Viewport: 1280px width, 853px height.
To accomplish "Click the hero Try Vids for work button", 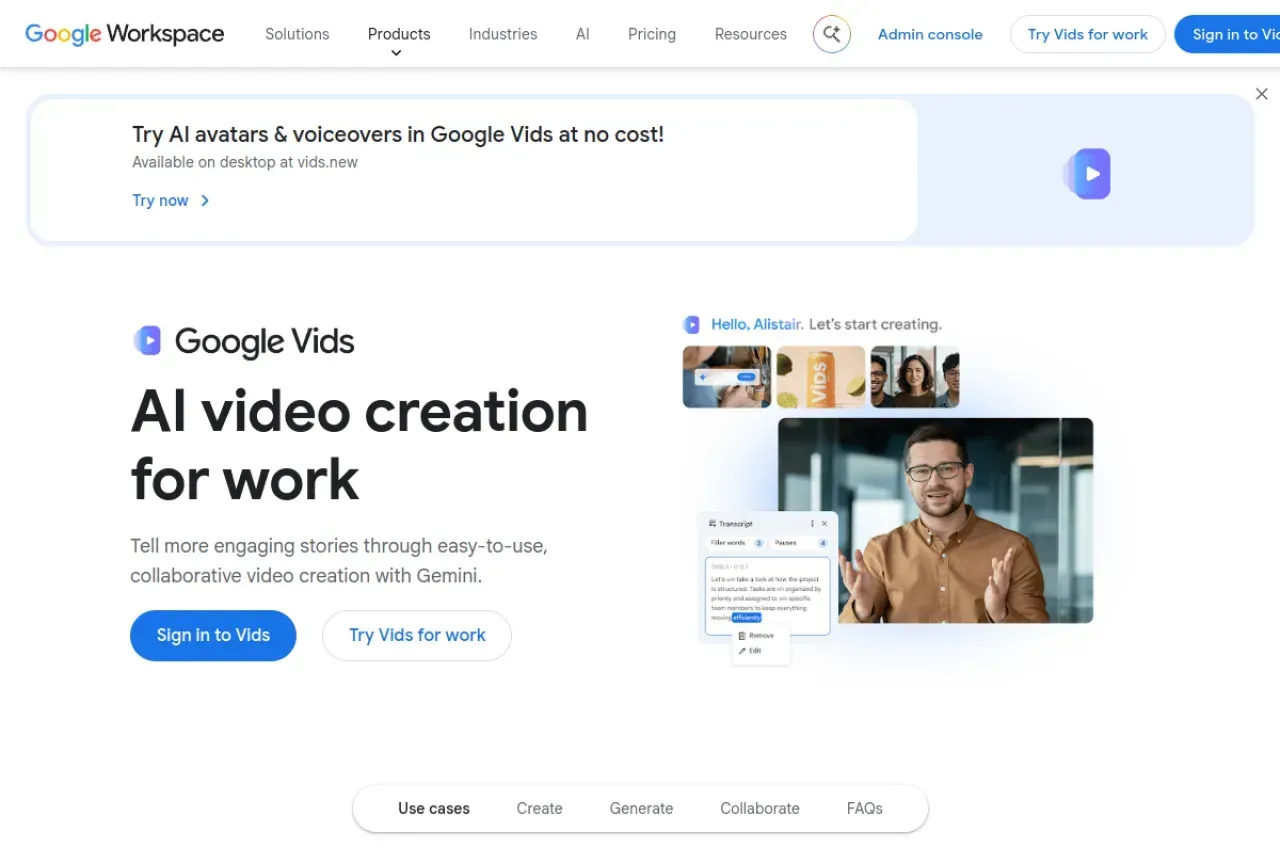I will (x=417, y=635).
